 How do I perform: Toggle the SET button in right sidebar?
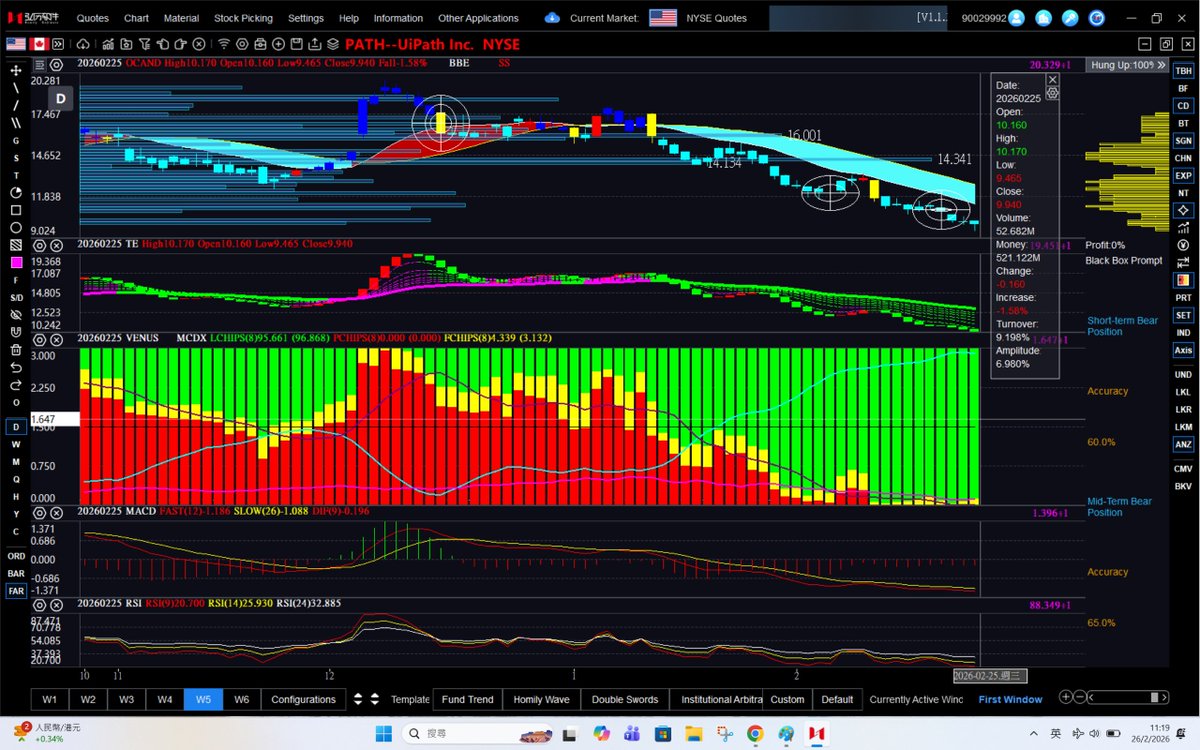click(1183, 315)
